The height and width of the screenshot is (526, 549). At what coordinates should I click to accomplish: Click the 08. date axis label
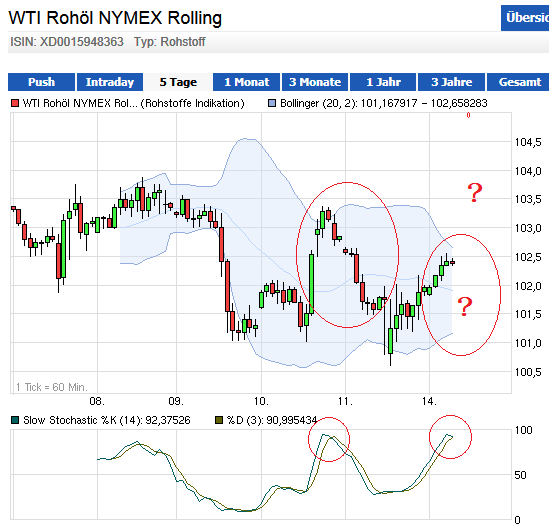click(x=97, y=401)
